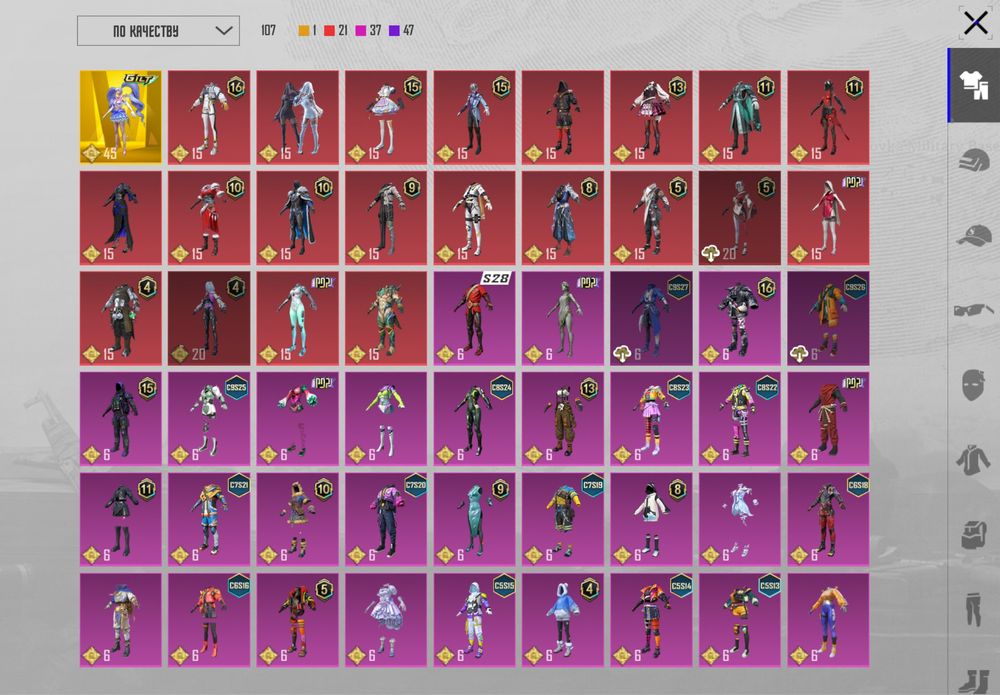The height and width of the screenshot is (695, 1000).
Task: Select the outfit tagged C7S21
Action: pyautogui.click(x=209, y=519)
